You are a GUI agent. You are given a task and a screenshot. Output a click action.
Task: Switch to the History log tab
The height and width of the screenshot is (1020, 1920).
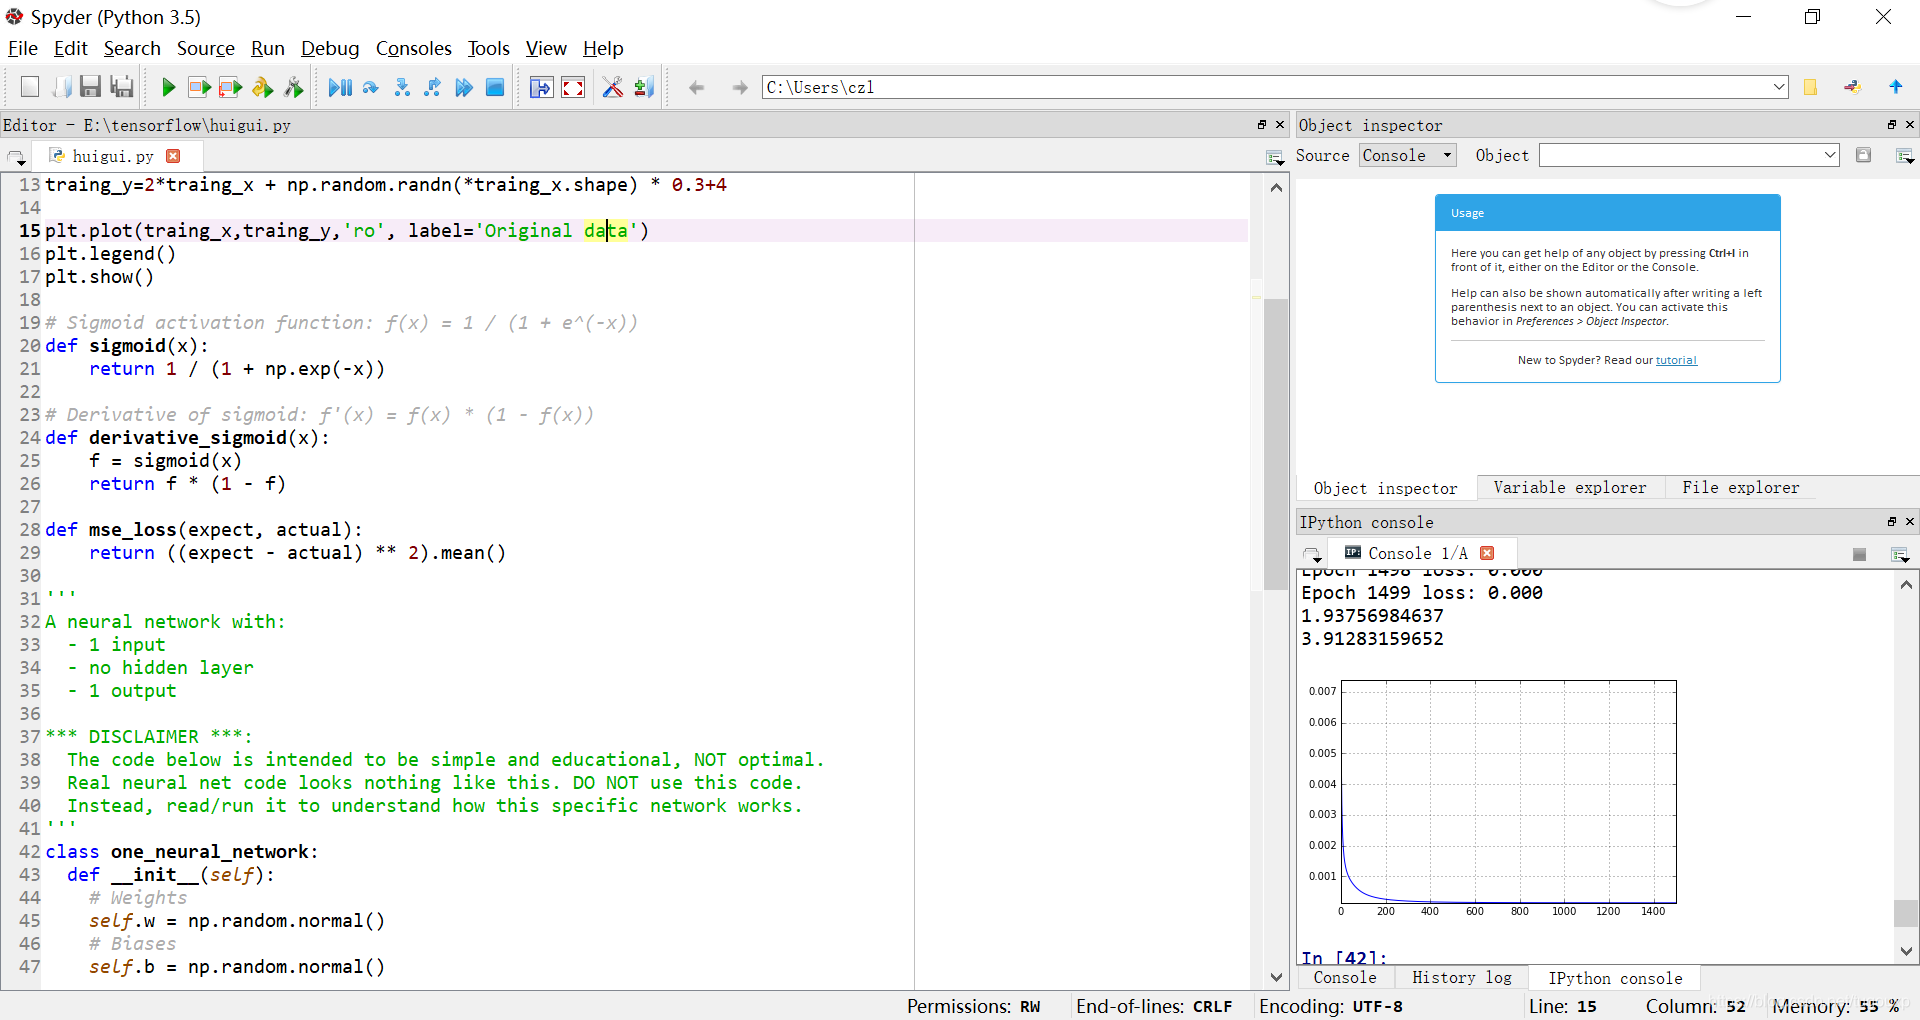coord(1462,978)
